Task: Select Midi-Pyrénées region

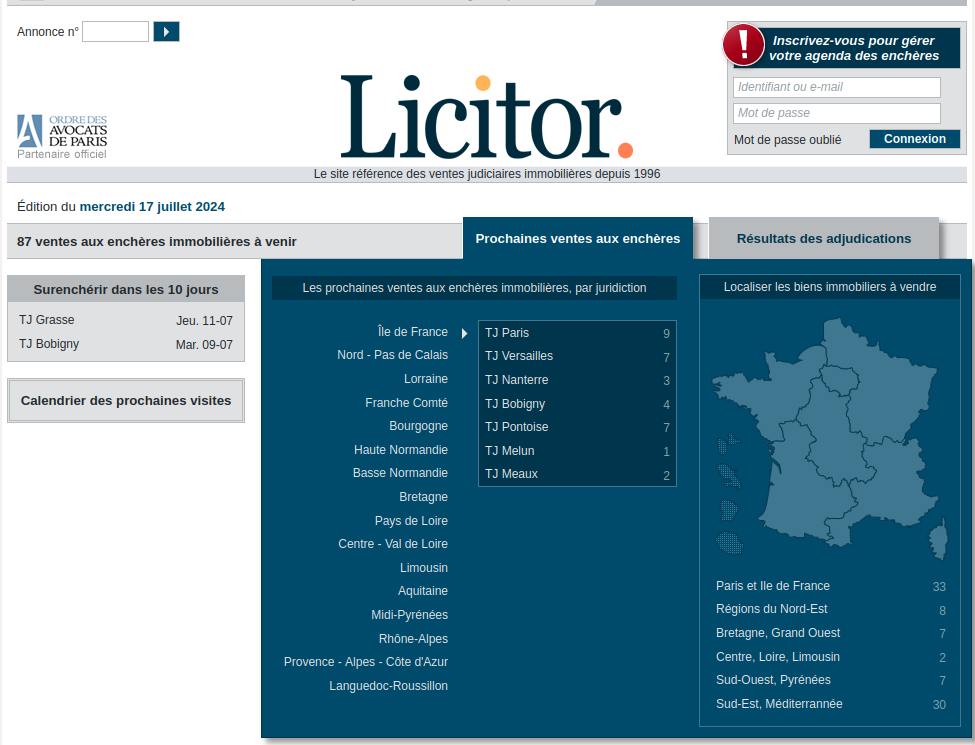Action: pos(410,615)
